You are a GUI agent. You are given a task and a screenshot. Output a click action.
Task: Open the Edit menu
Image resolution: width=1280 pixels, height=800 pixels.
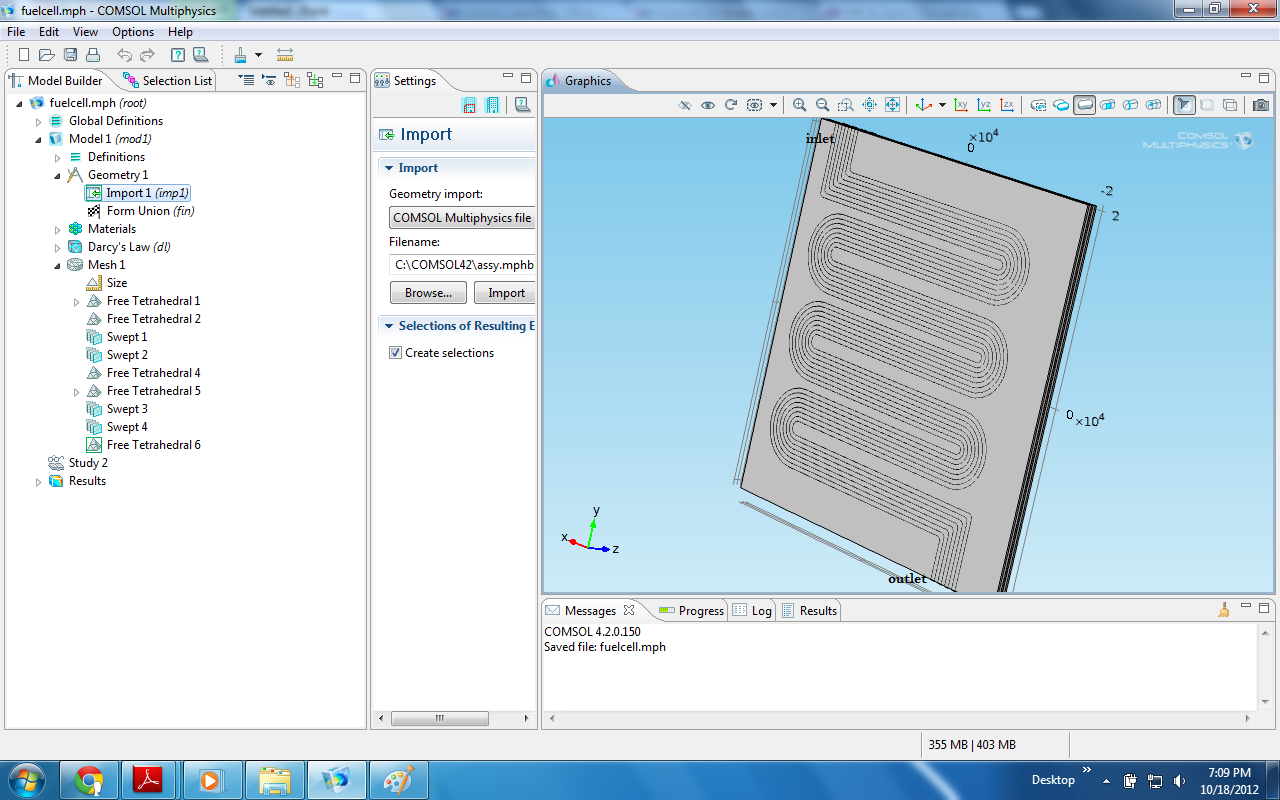pos(49,32)
